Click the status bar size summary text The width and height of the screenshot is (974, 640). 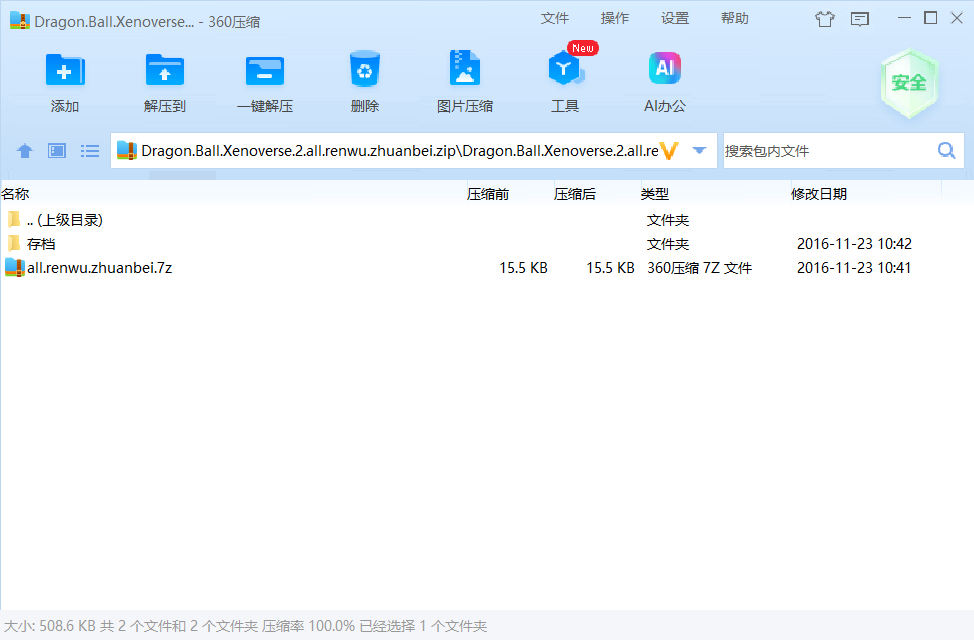[245, 626]
